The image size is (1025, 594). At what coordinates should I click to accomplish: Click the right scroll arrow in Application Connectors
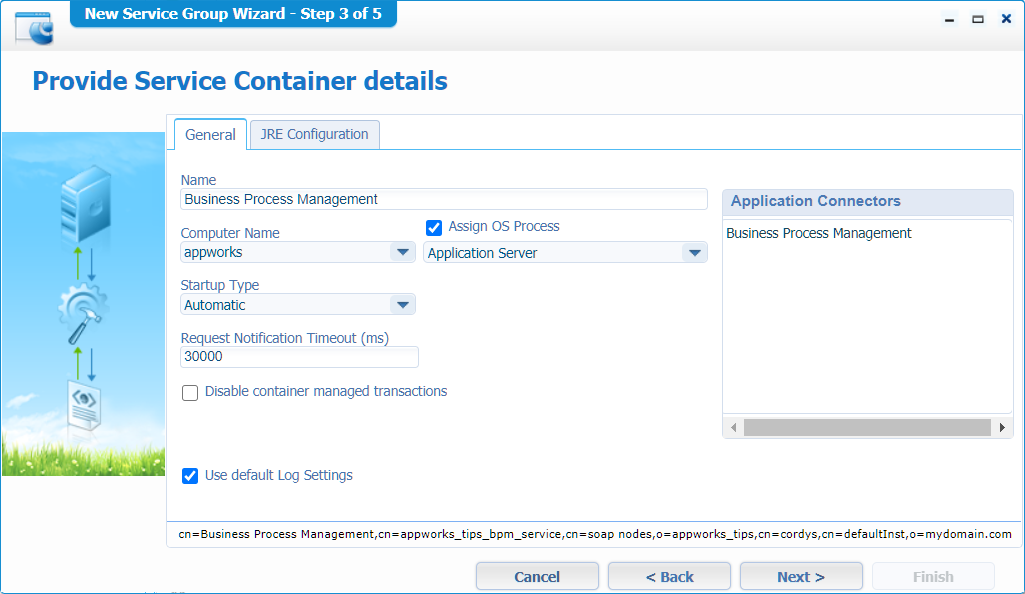tap(1002, 427)
